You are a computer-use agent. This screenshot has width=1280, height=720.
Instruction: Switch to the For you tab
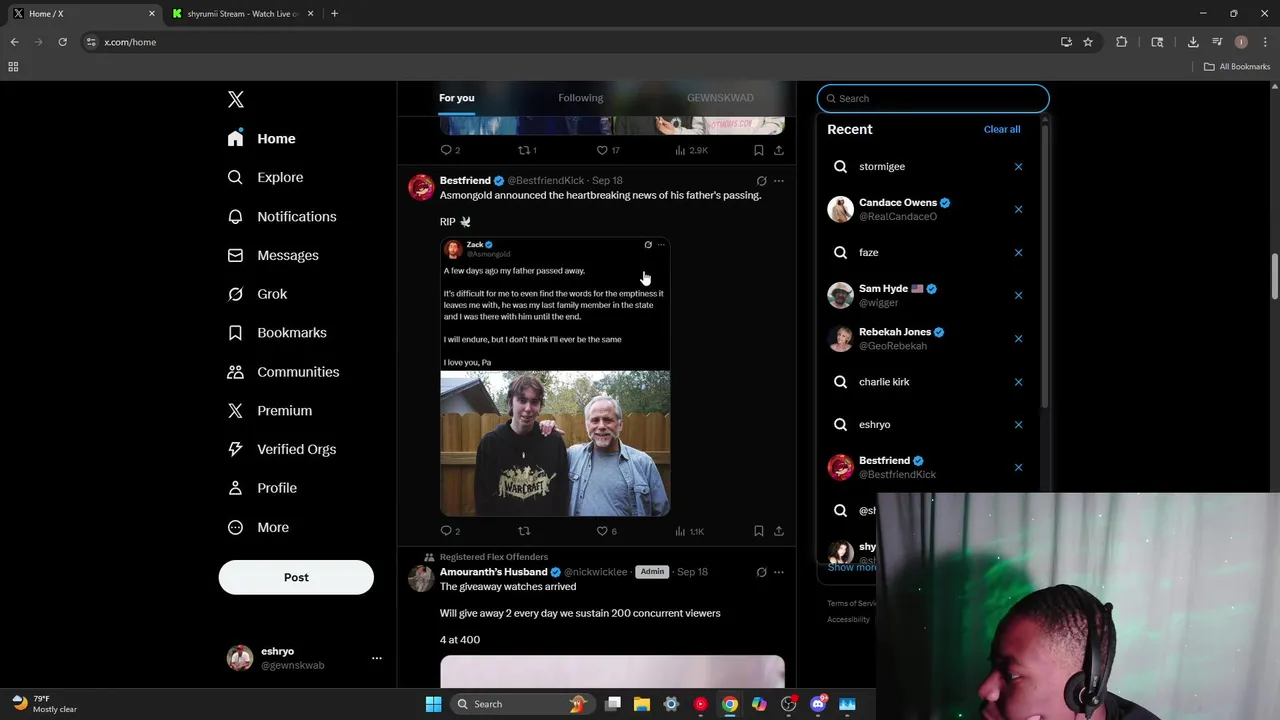457,98
